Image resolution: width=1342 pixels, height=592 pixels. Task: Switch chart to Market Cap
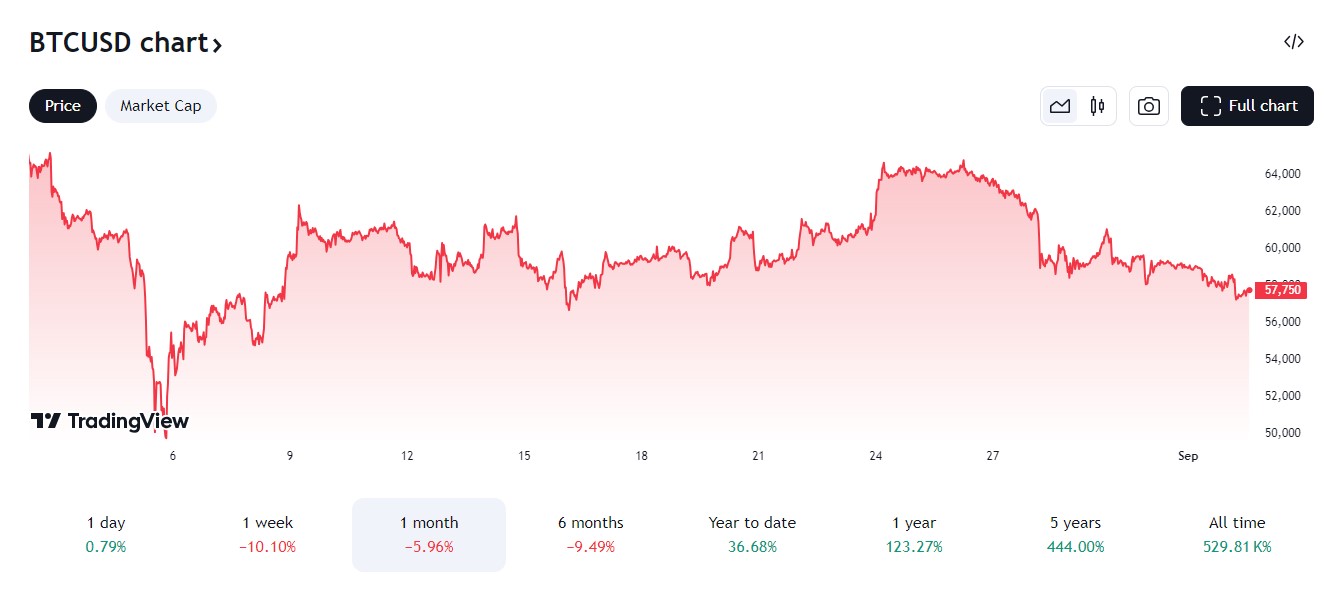[x=160, y=106]
